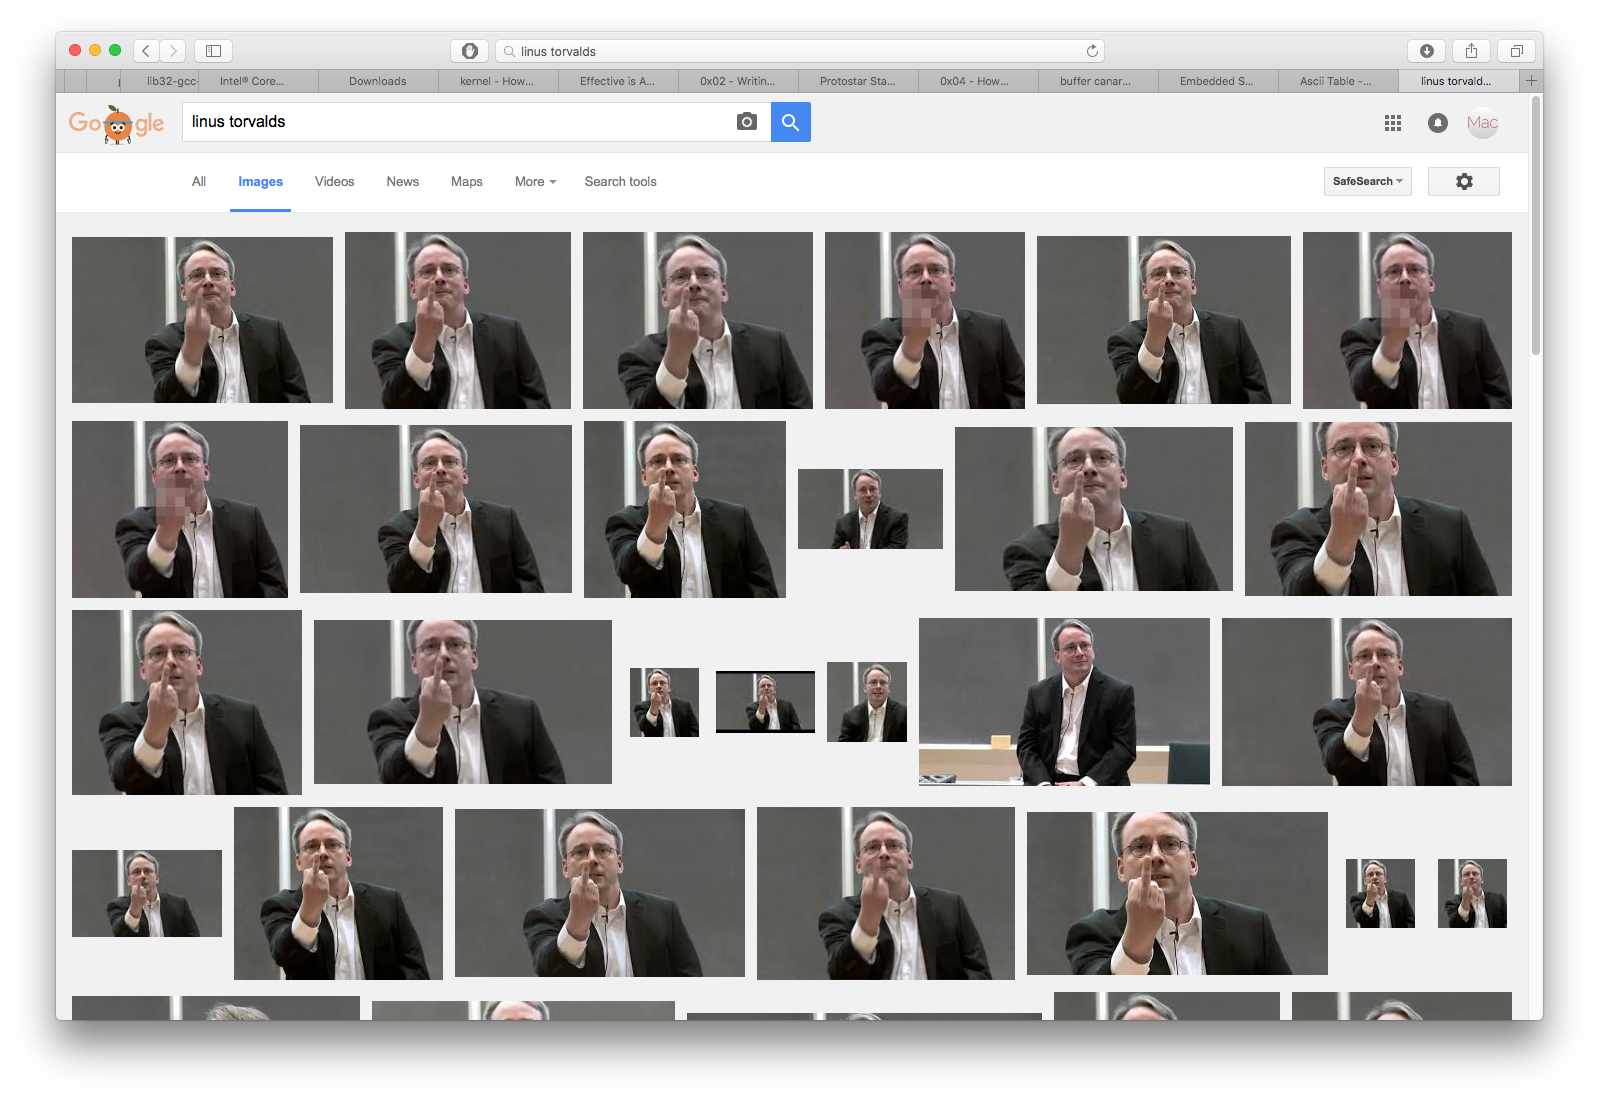This screenshot has height=1100, width=1599.
Task: Click in the linus torvalds search box
Action: point(460,122)
